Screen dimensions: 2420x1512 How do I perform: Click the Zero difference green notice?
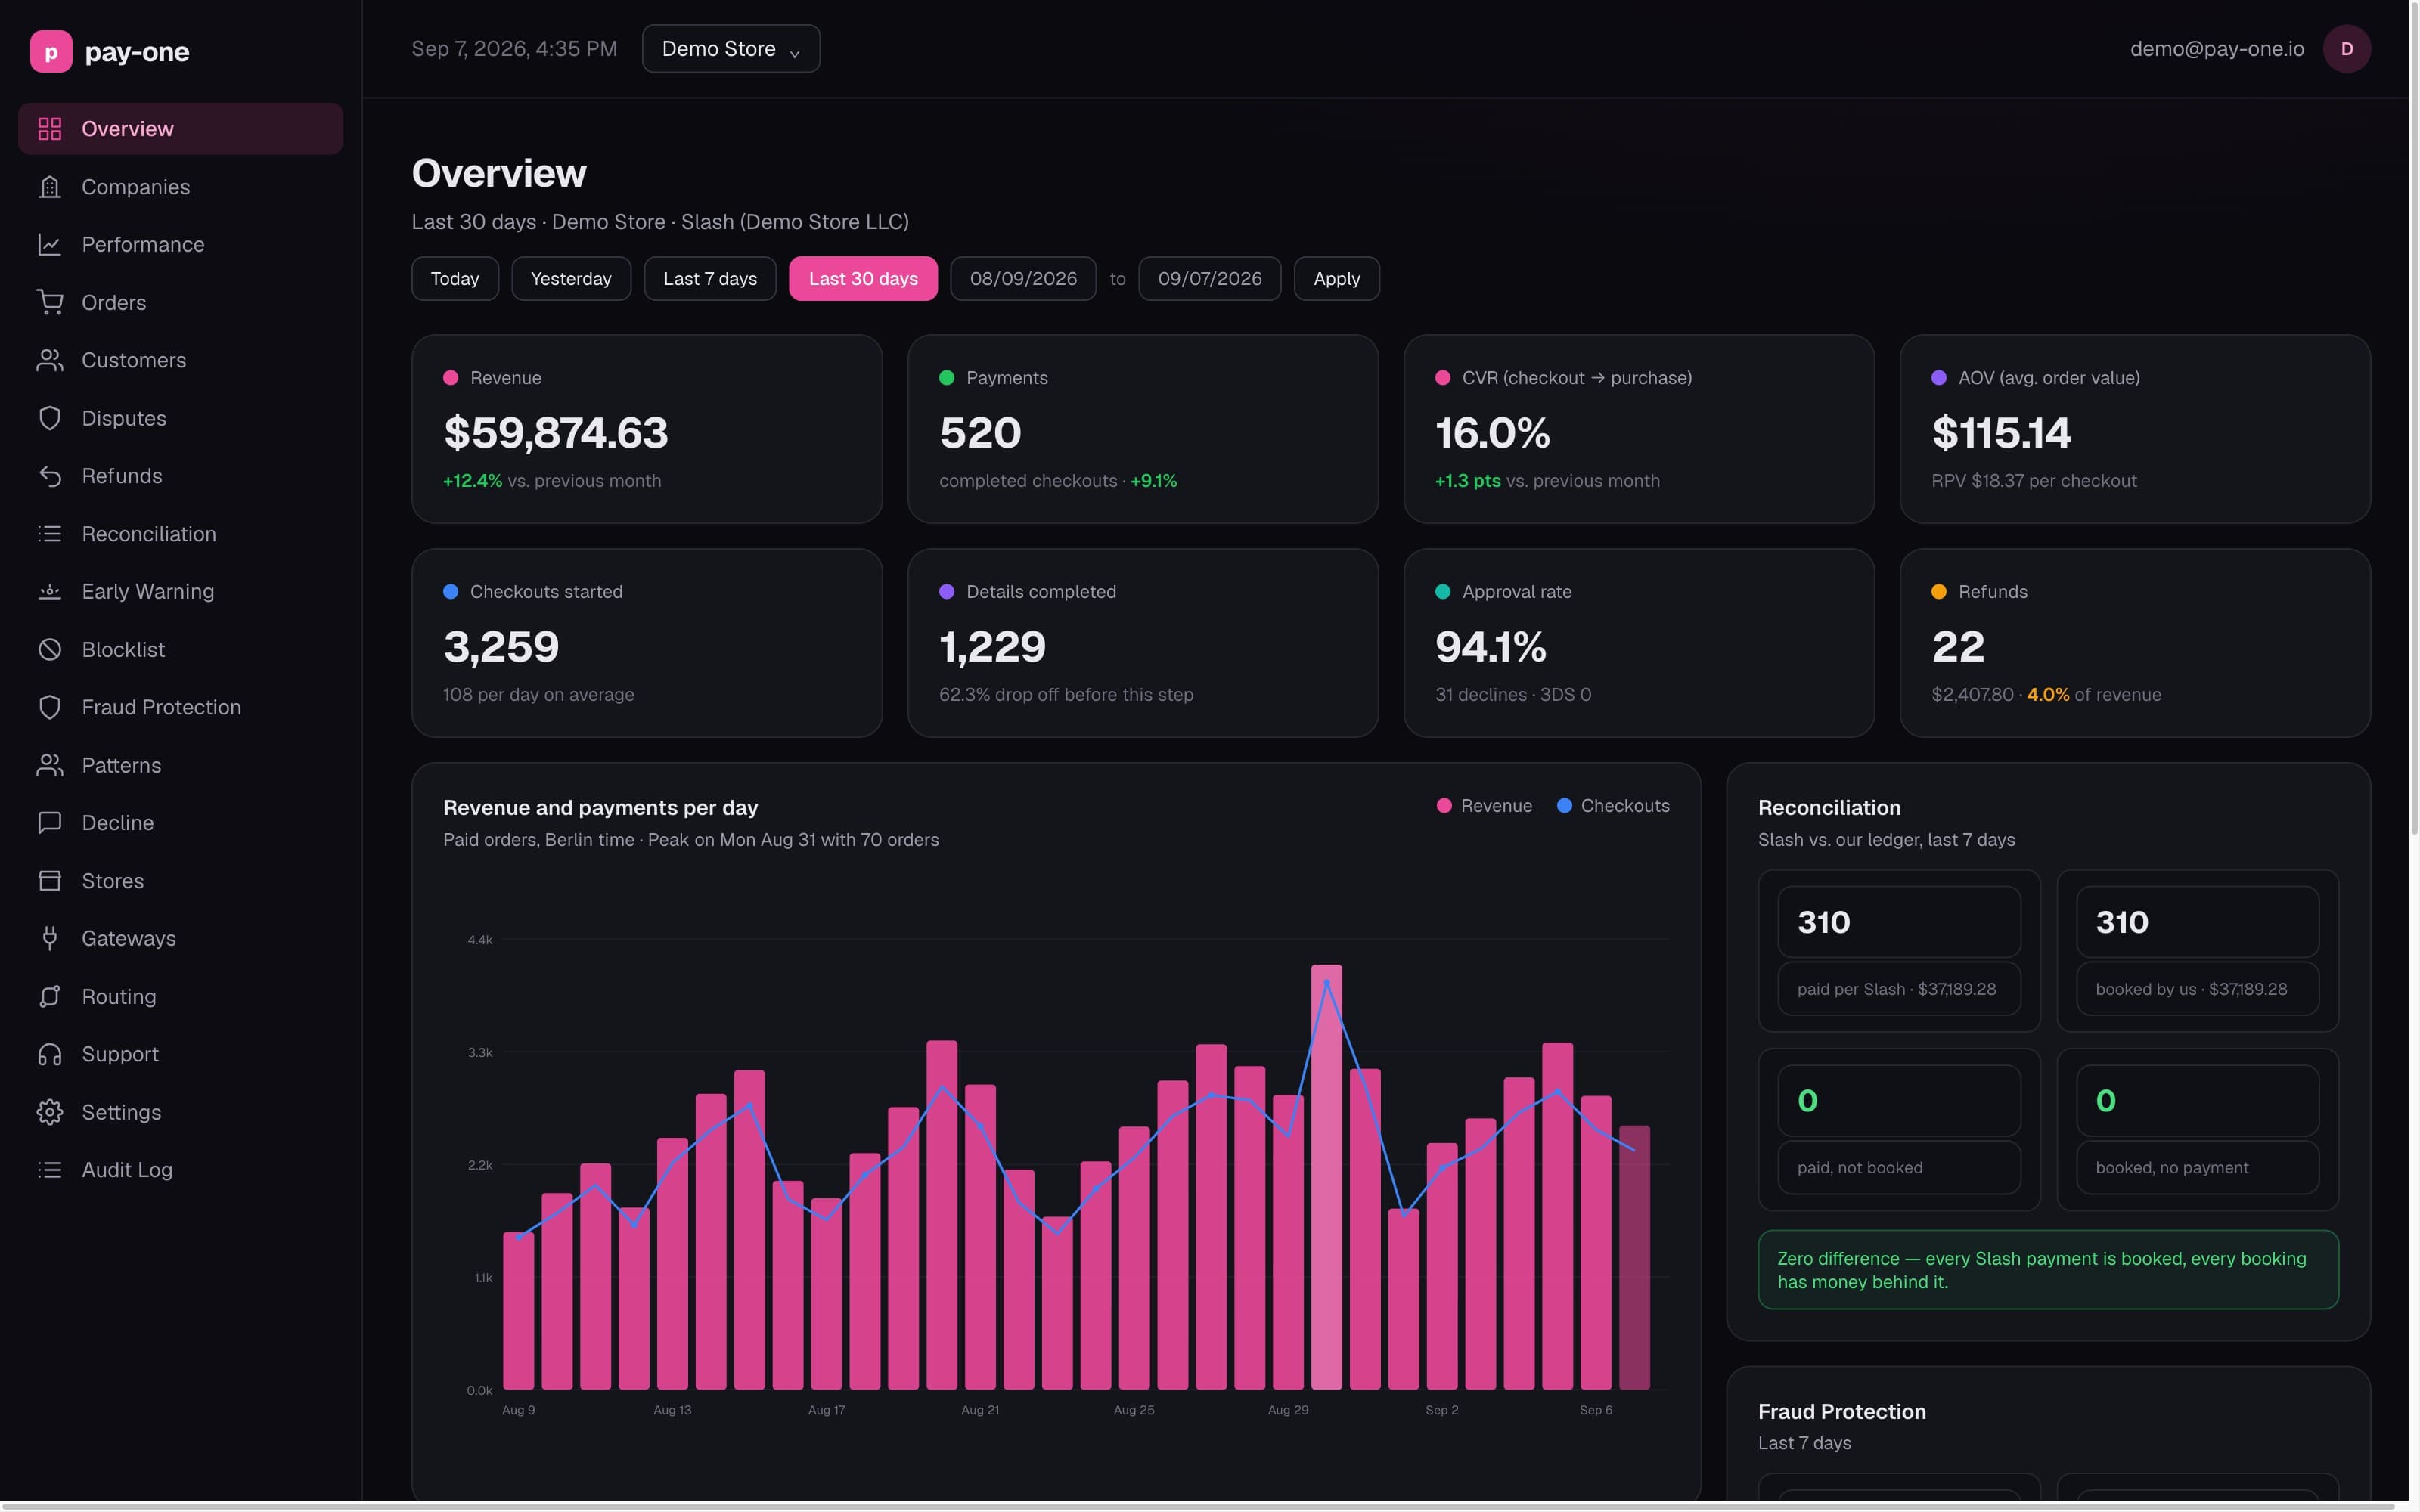[x=2048, y=1270]
